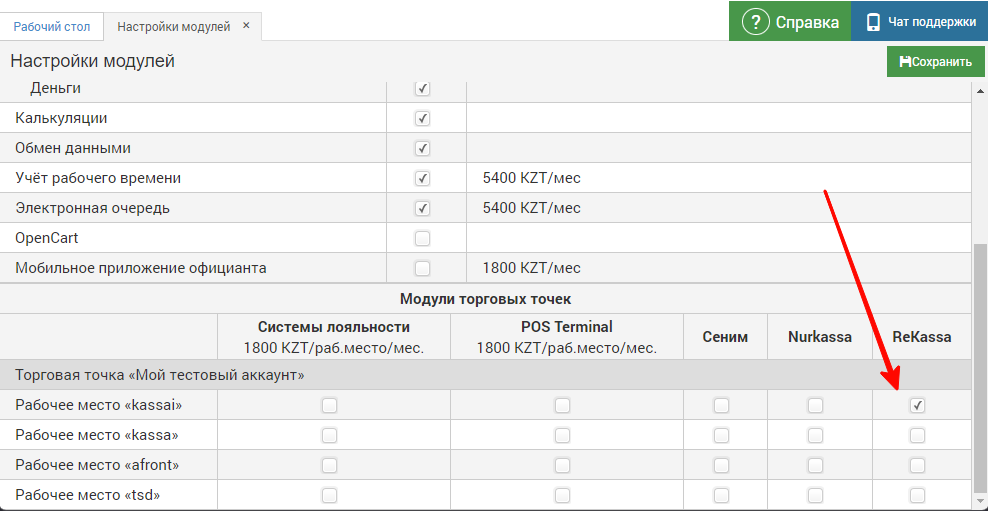This screenshot has height=511, width=988.
Task: Enable POS Terminal for workplace kassa
Action: [563, 435]
